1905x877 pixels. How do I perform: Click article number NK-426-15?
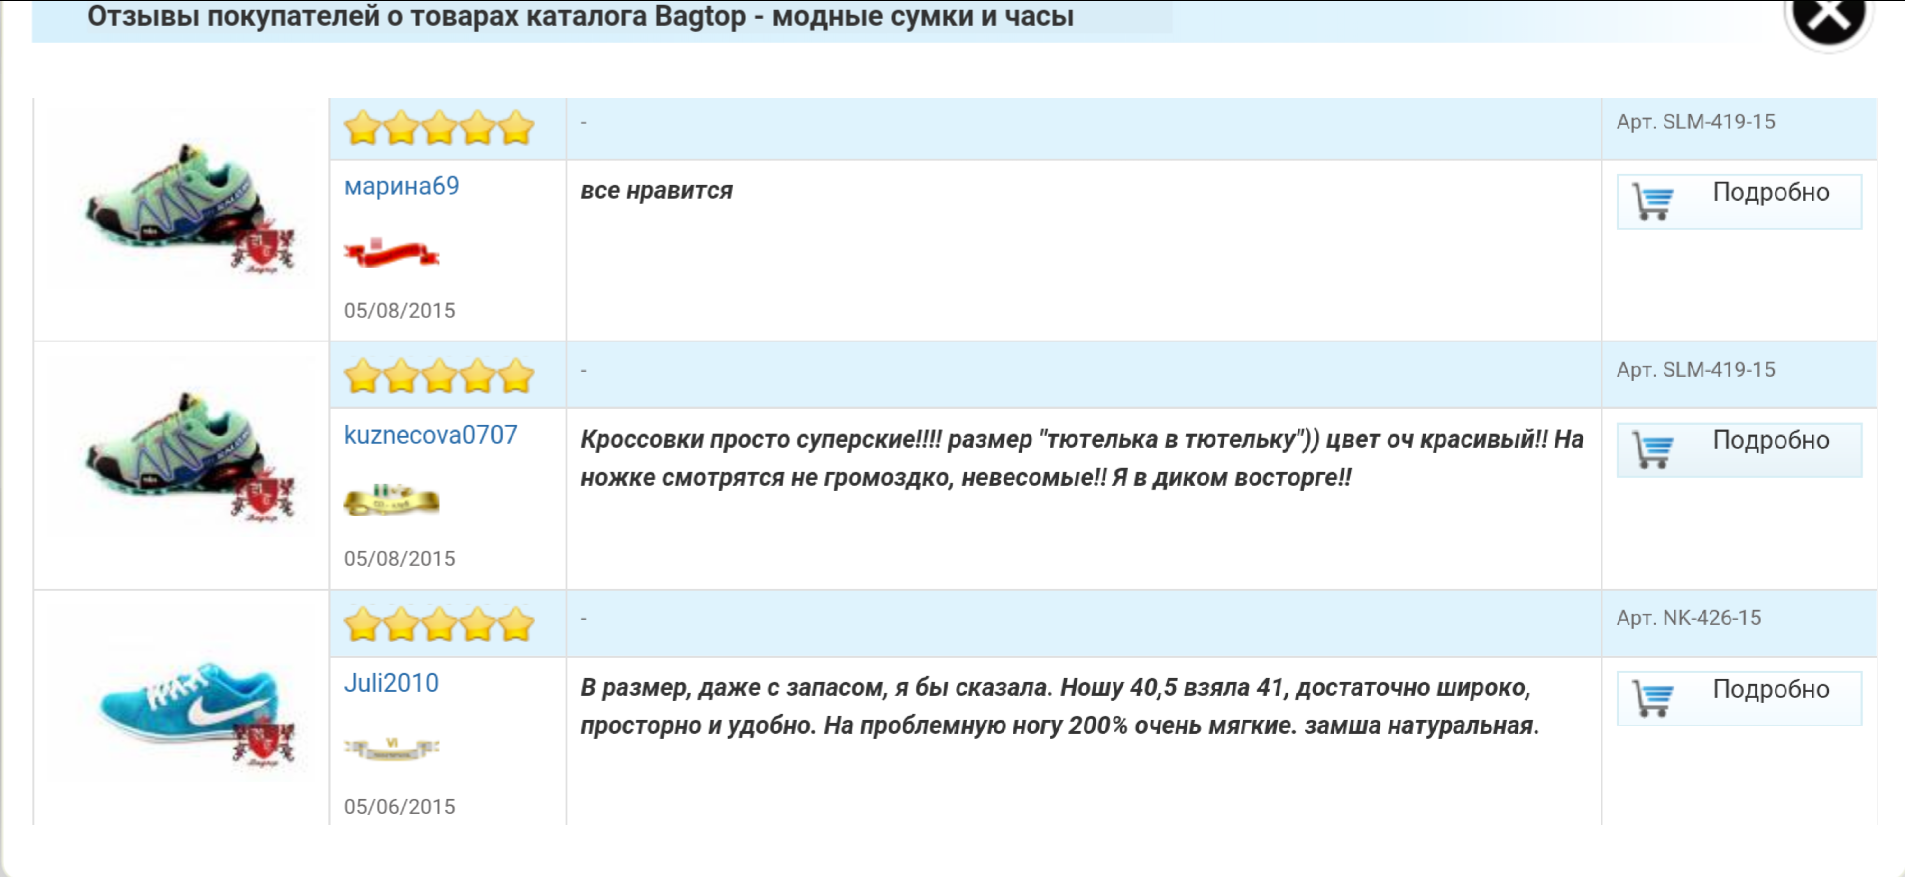pyautogui.click(x=1689, y=618)
